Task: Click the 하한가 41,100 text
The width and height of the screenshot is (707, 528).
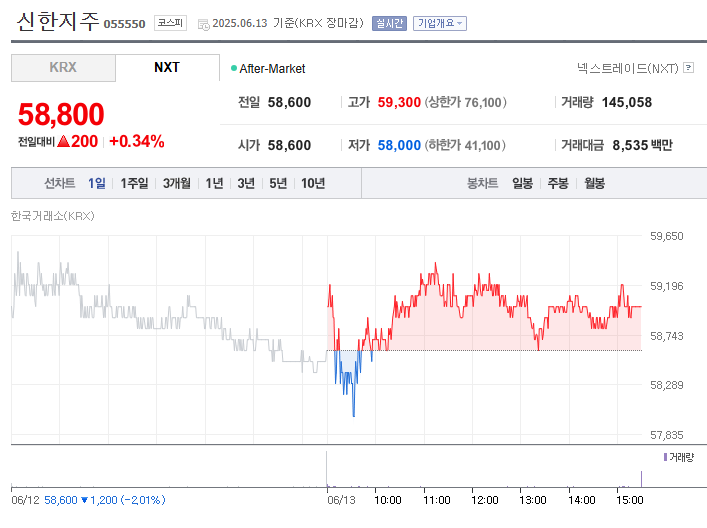Action: 465,145
